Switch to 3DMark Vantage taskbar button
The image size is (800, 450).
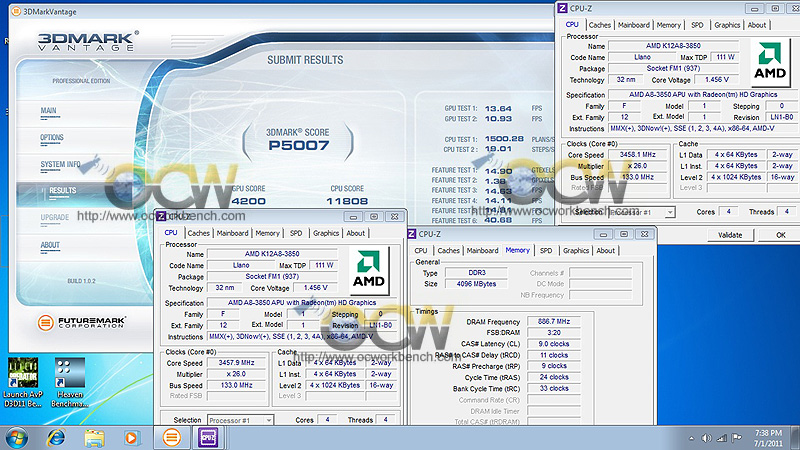point(171,438)
